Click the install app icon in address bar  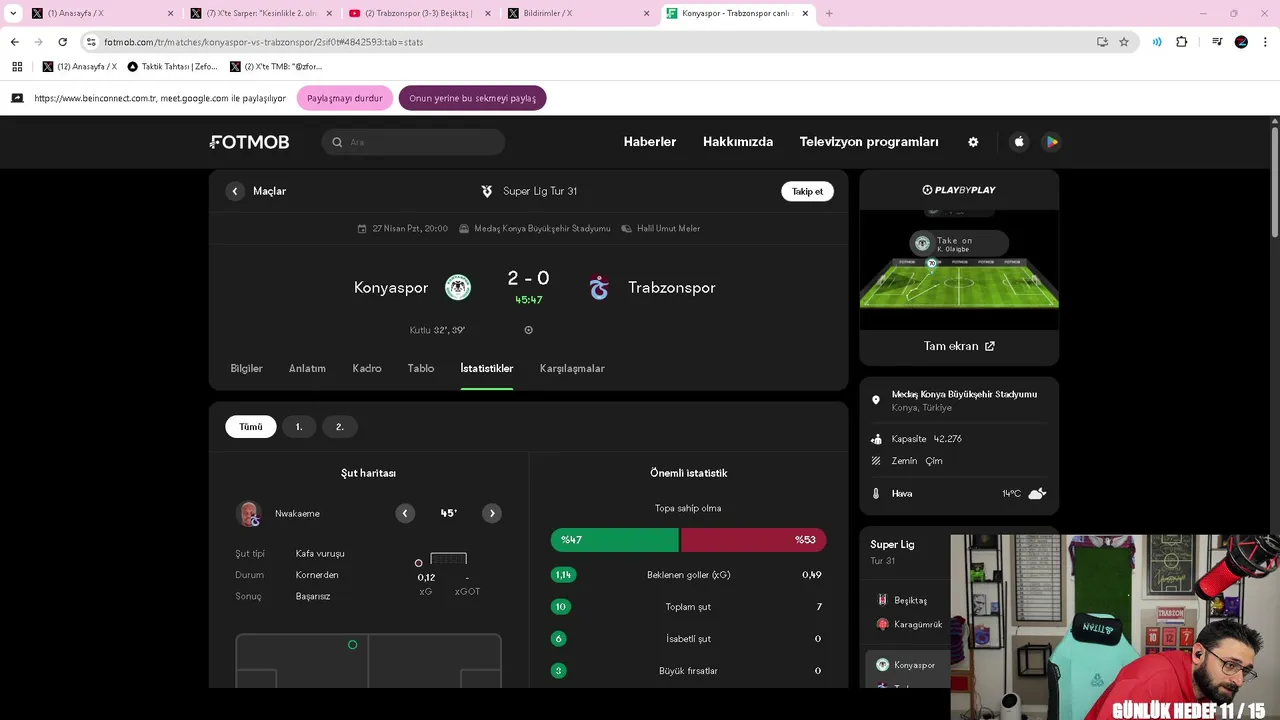click(1102, 42)
